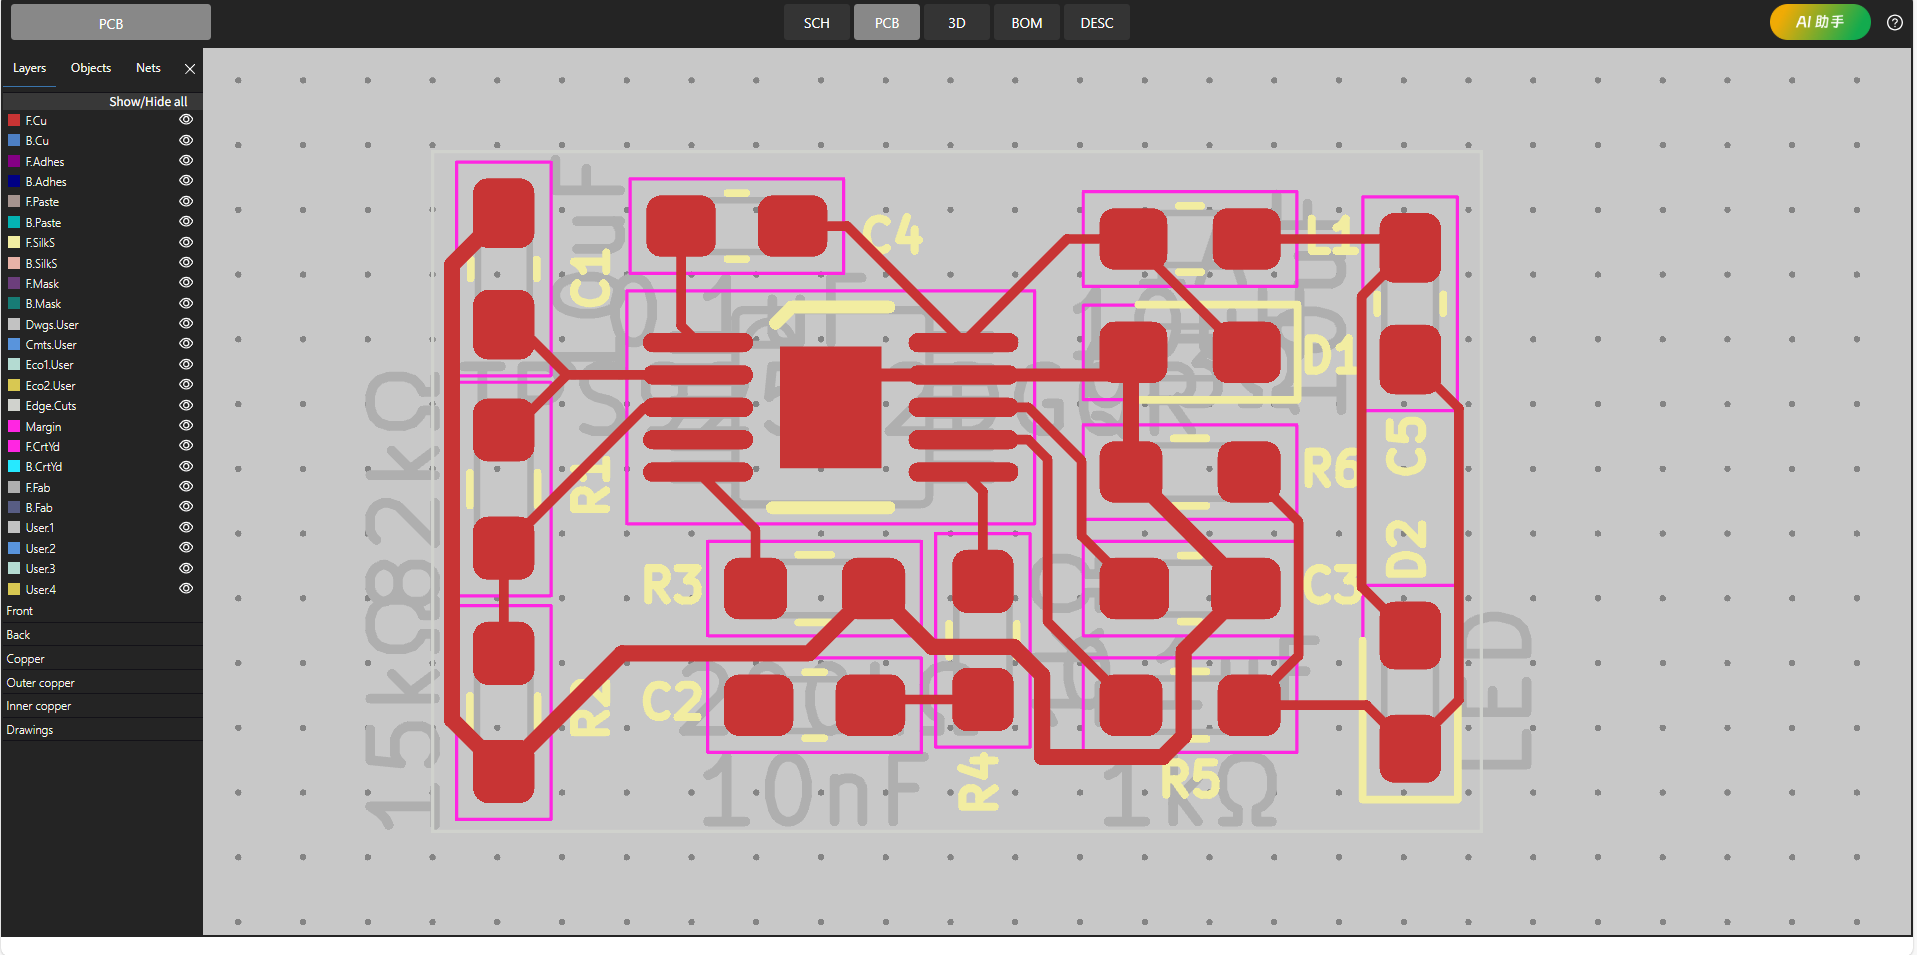1917x955 pixels.
Task: Open the 3D view tab
Action: (x=956, y=23)
